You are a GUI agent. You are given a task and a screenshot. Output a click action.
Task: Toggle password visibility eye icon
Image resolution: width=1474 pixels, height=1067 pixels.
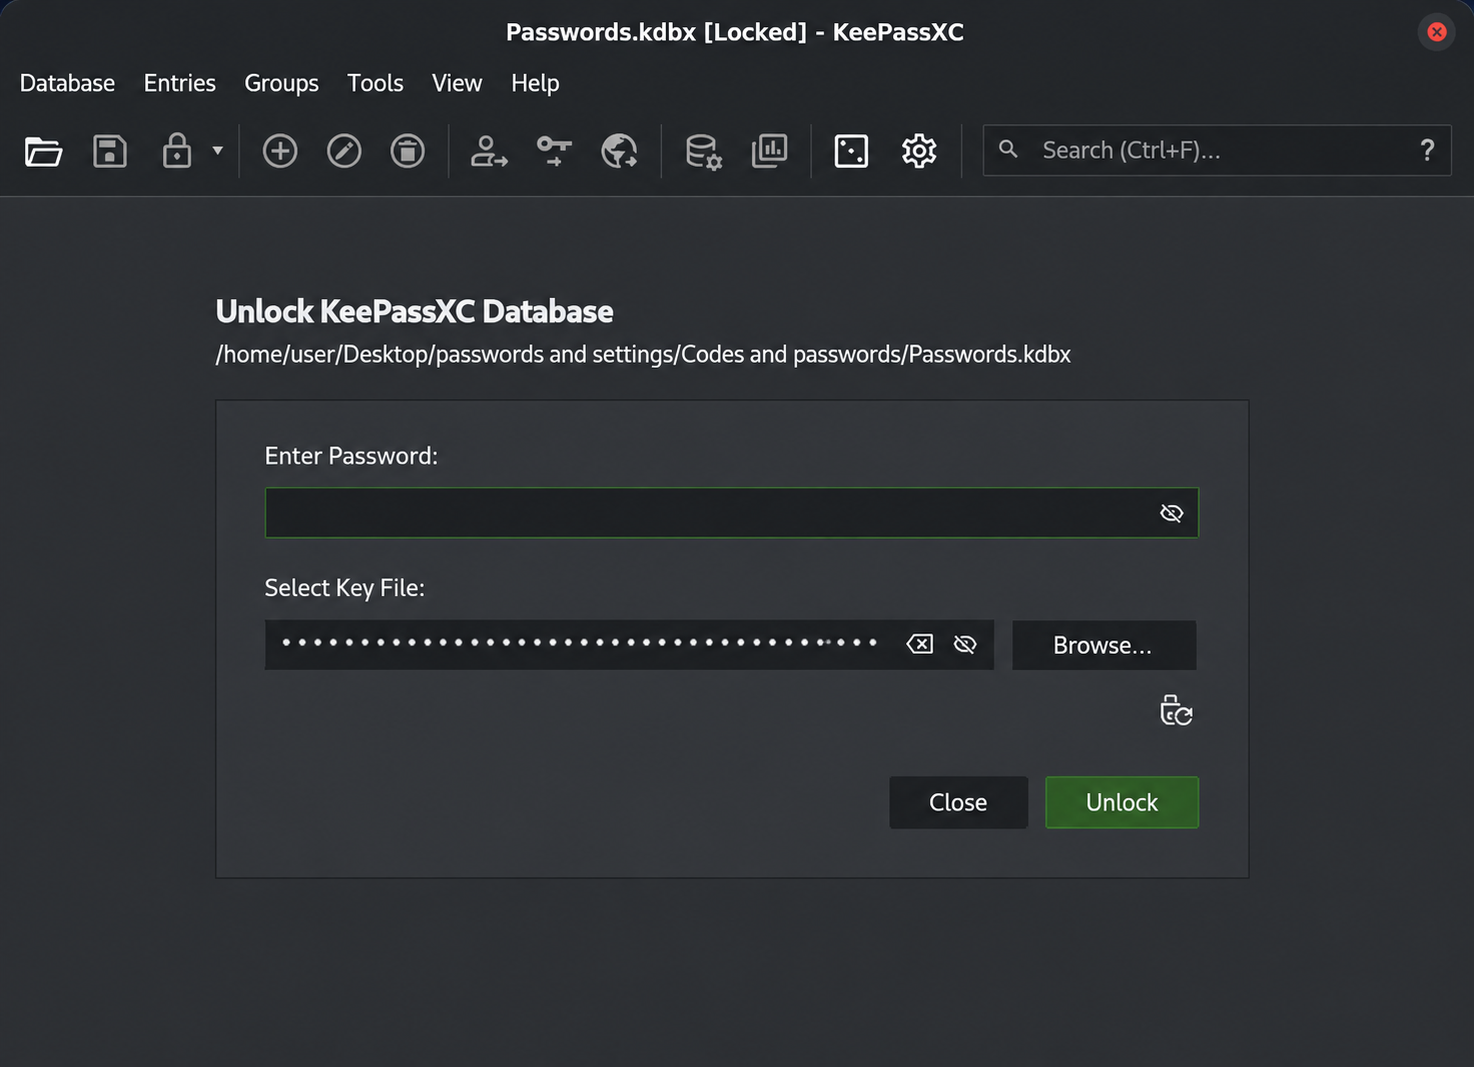(x=1171, y=513)
